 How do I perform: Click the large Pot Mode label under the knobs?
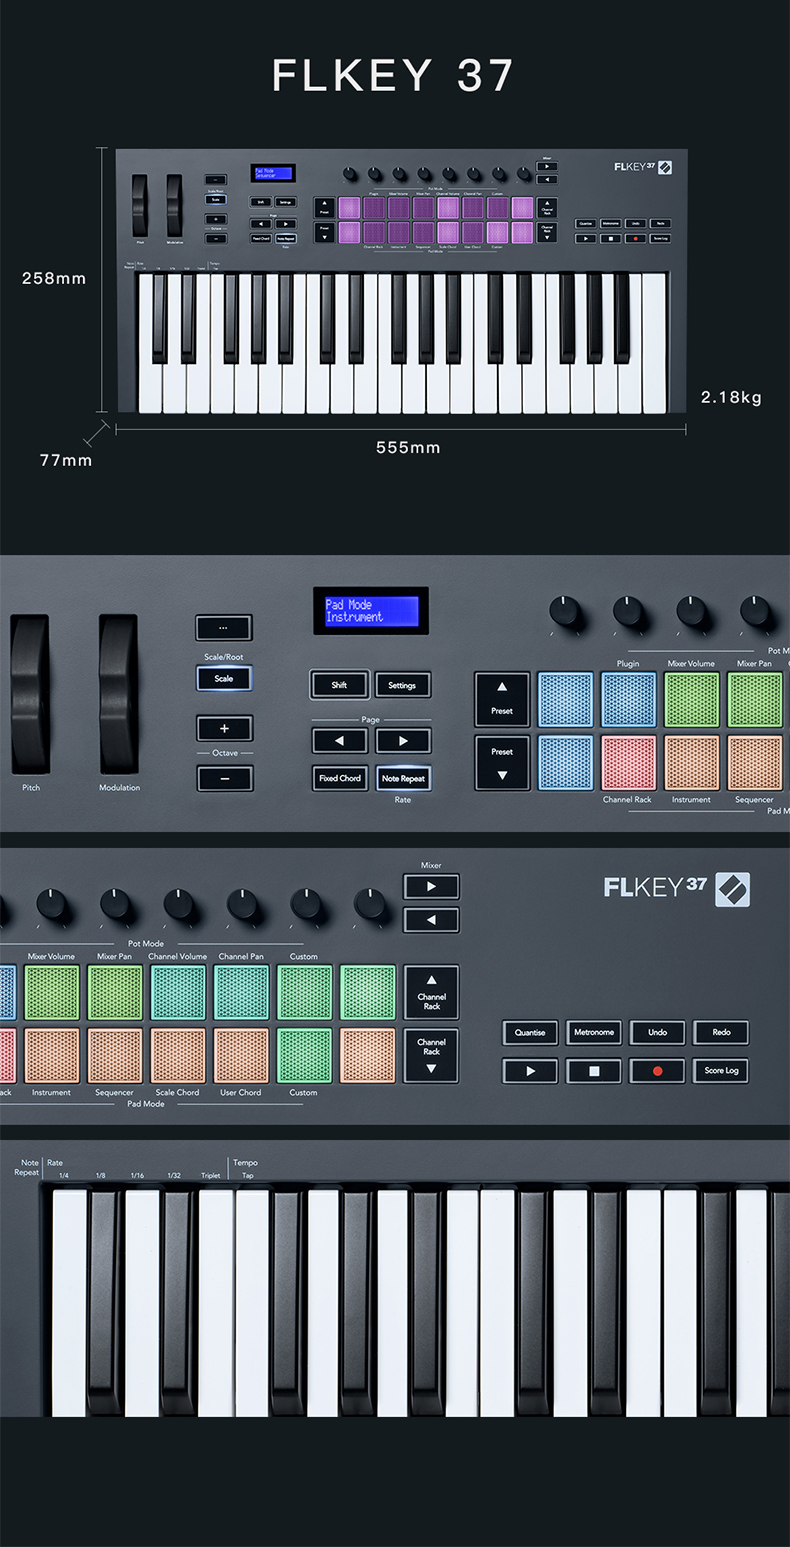click(x=146, y=943)
